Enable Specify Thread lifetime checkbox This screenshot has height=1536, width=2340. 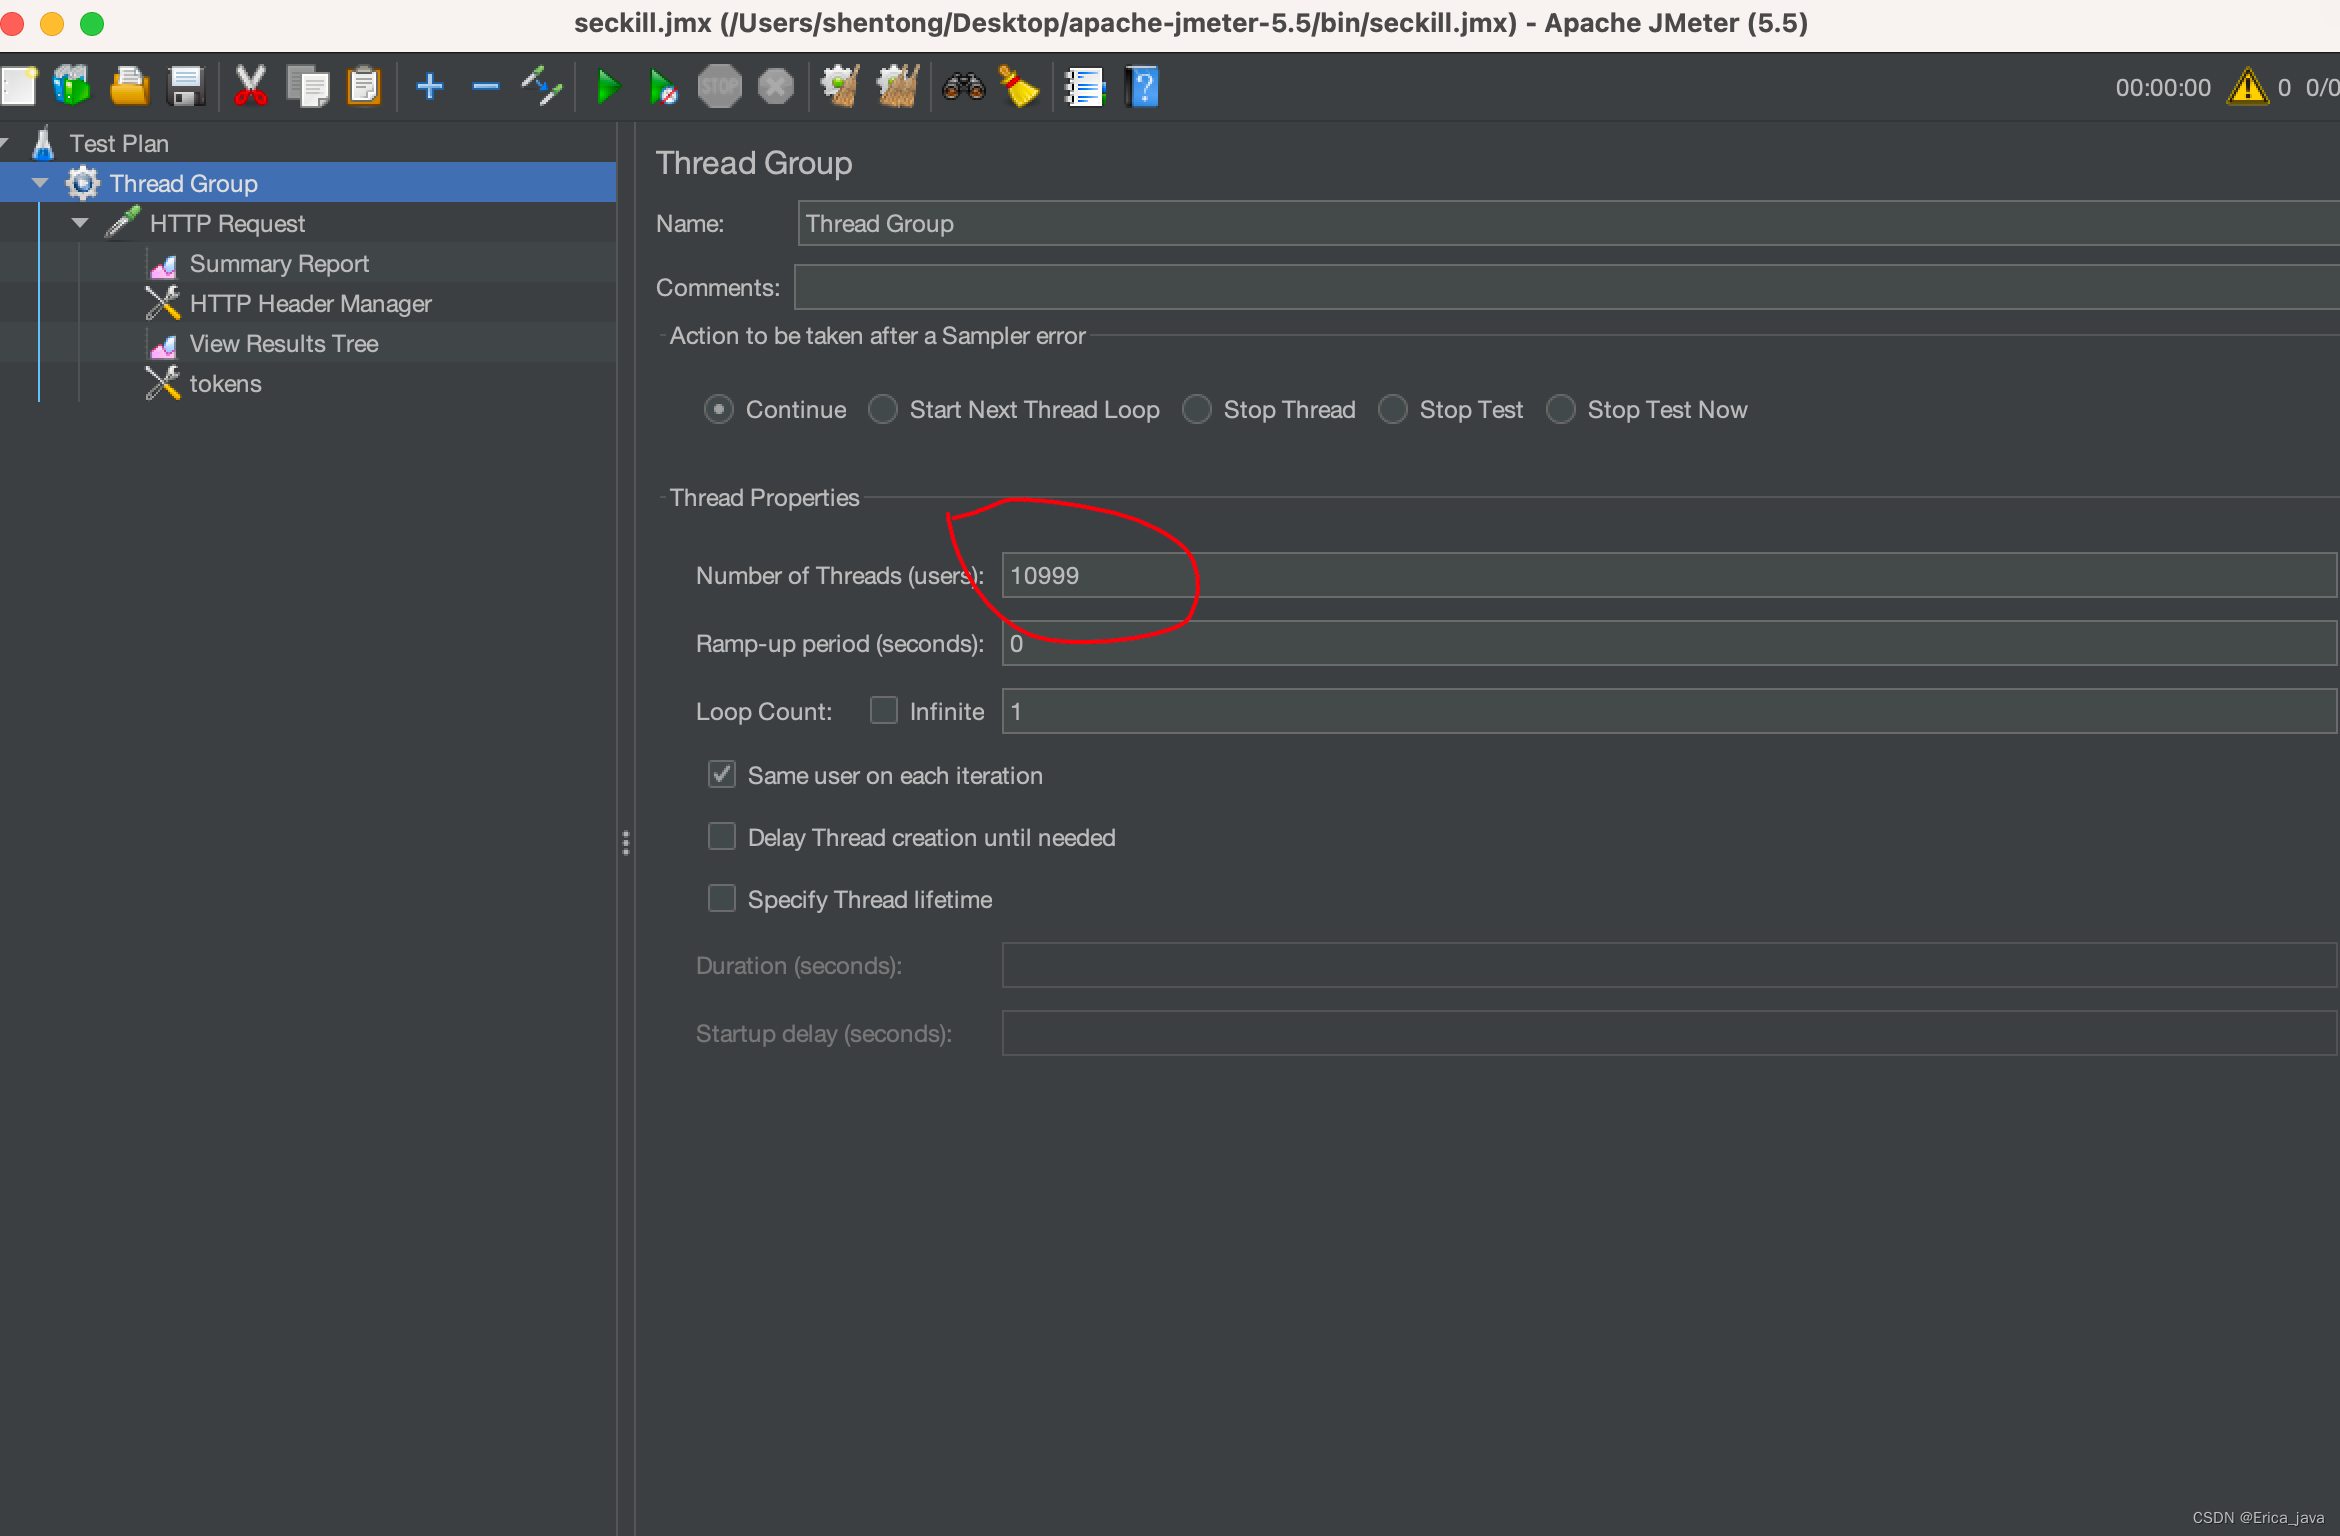(x=722, y=899)
